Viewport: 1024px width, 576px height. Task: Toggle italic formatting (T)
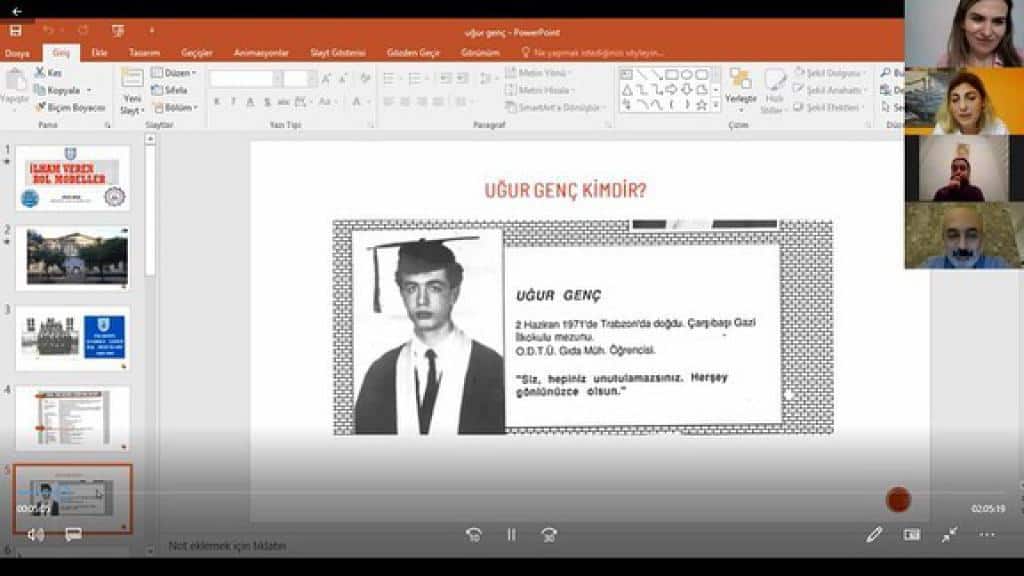click(x=233, y=102)
